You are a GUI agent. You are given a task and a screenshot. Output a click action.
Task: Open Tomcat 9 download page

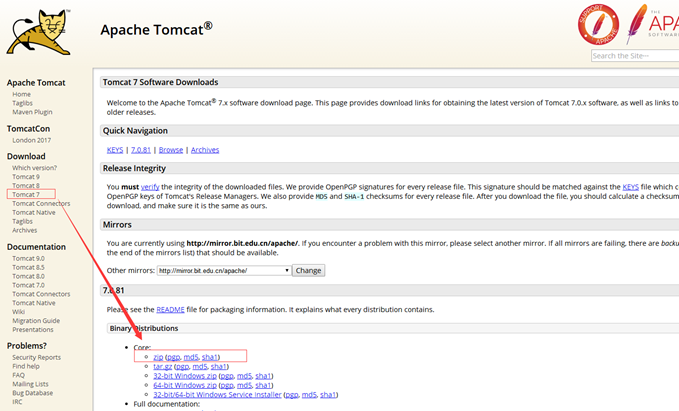[26, 177]
